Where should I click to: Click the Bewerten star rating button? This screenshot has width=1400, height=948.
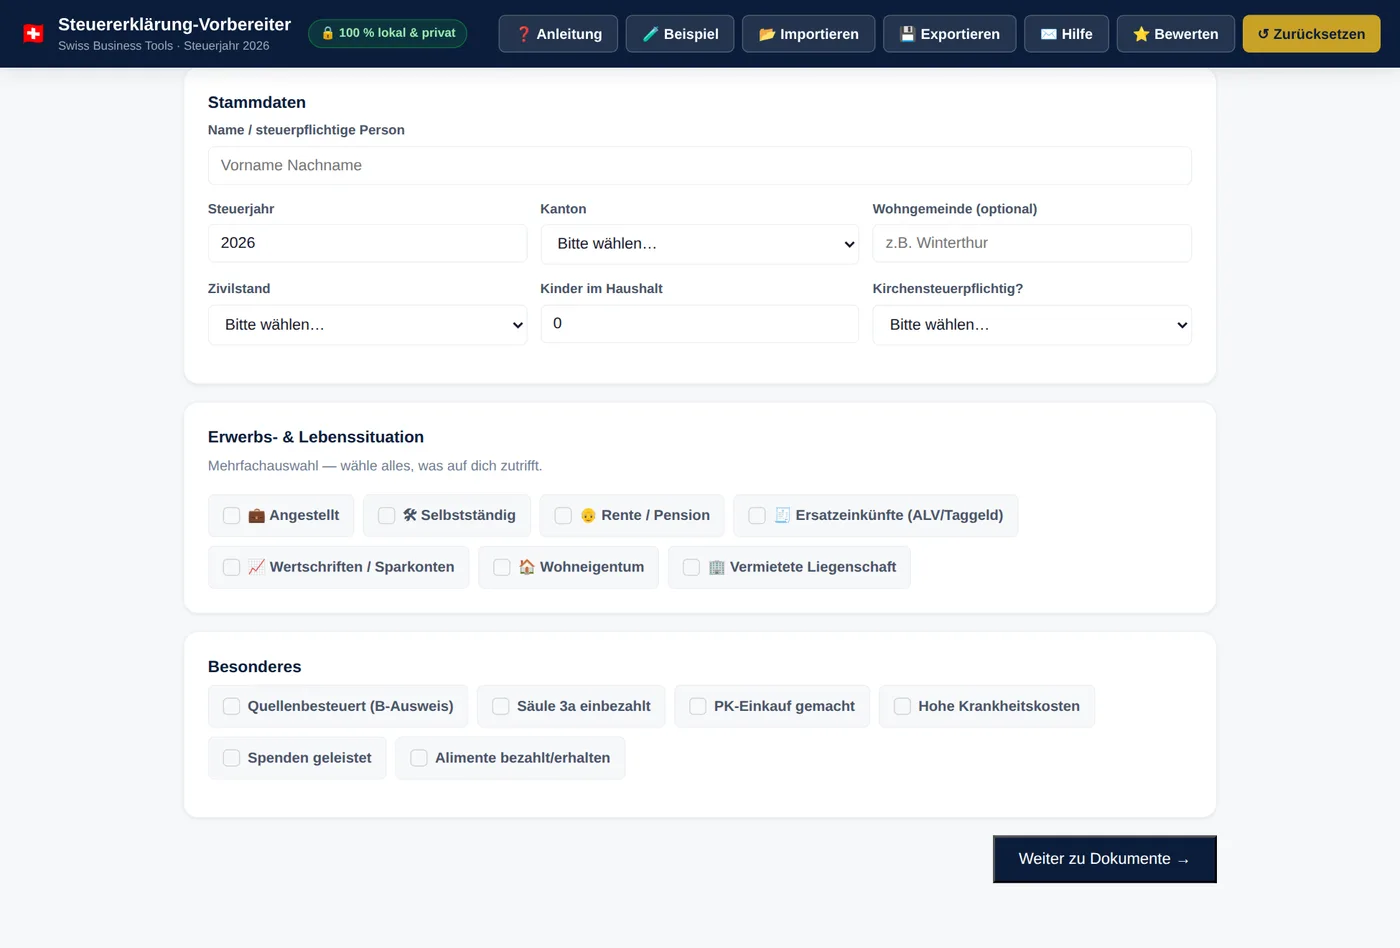[x=1175, y=34]
